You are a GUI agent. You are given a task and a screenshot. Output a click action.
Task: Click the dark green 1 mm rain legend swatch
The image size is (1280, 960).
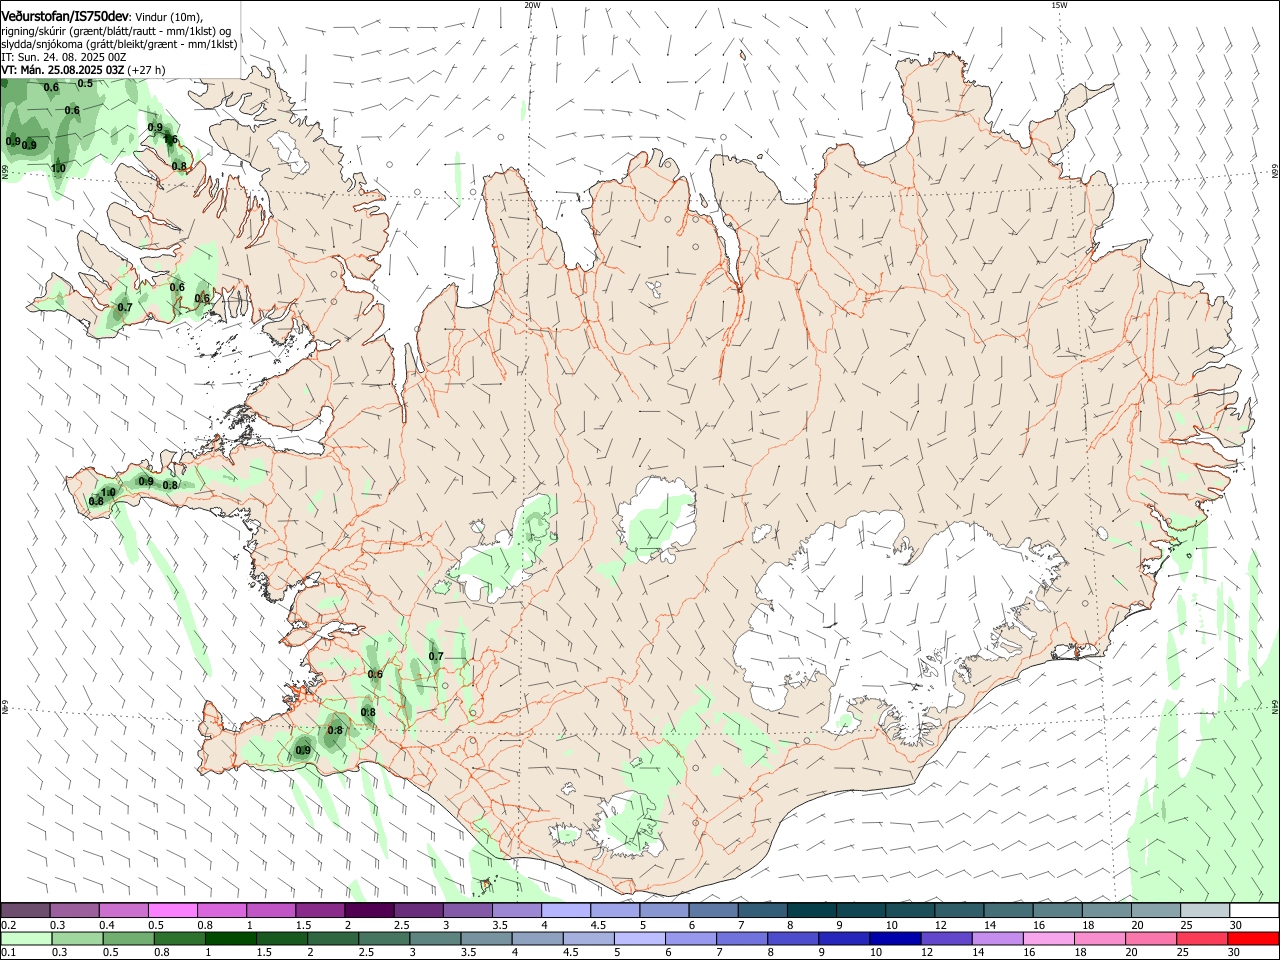pyautogui.click(x=230, y=939)
